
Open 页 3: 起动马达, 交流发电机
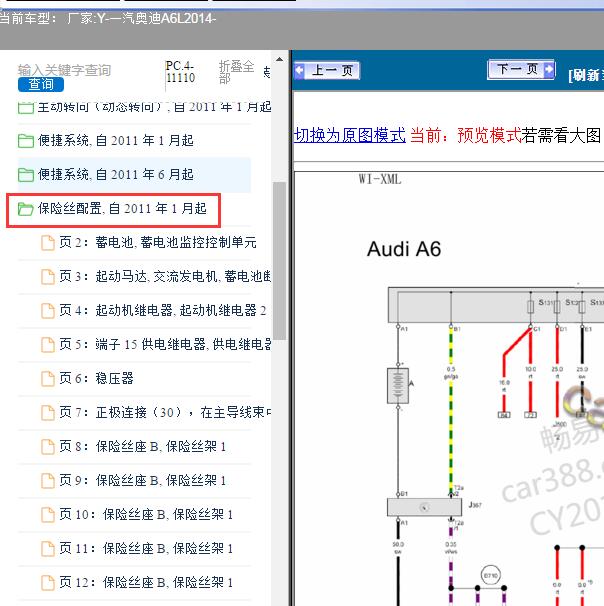[x=165, y=277]
